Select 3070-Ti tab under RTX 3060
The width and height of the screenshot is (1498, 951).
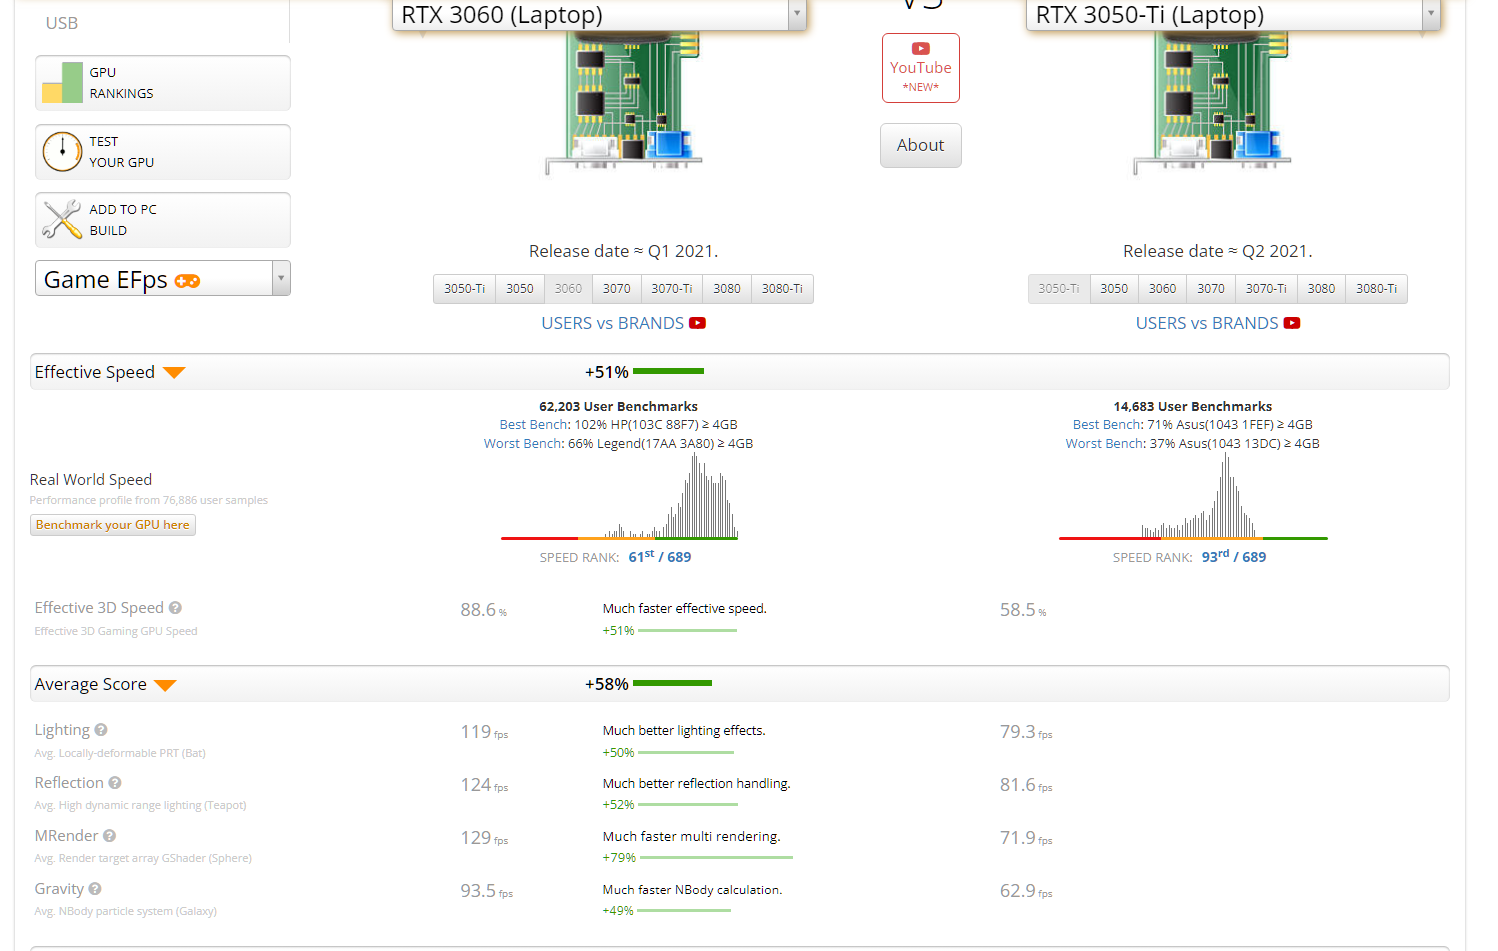pyautogui.click(x=672, y=289)
